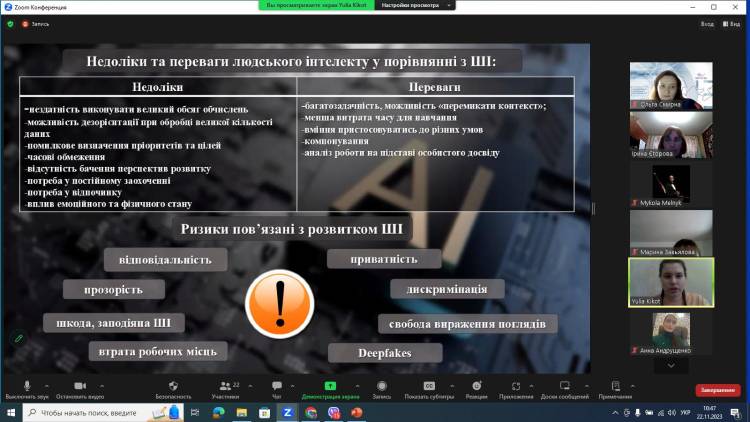Open the Chat panel
The image size is (750, 422).
277,386
